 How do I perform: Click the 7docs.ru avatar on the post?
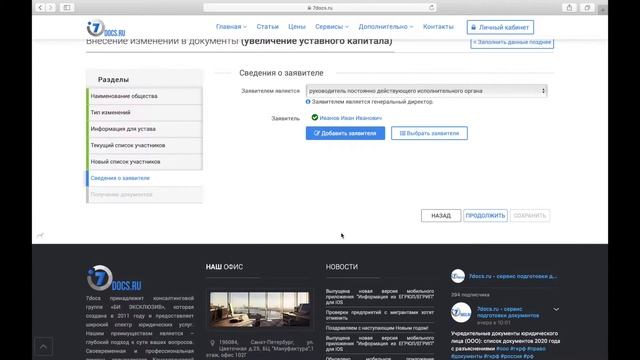[x=461, y=313]
